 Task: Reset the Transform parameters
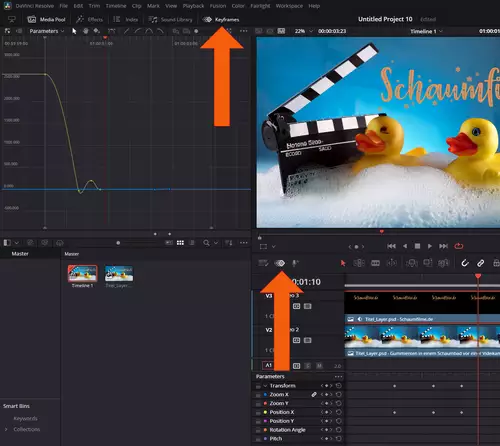click(x=339, y=386)
